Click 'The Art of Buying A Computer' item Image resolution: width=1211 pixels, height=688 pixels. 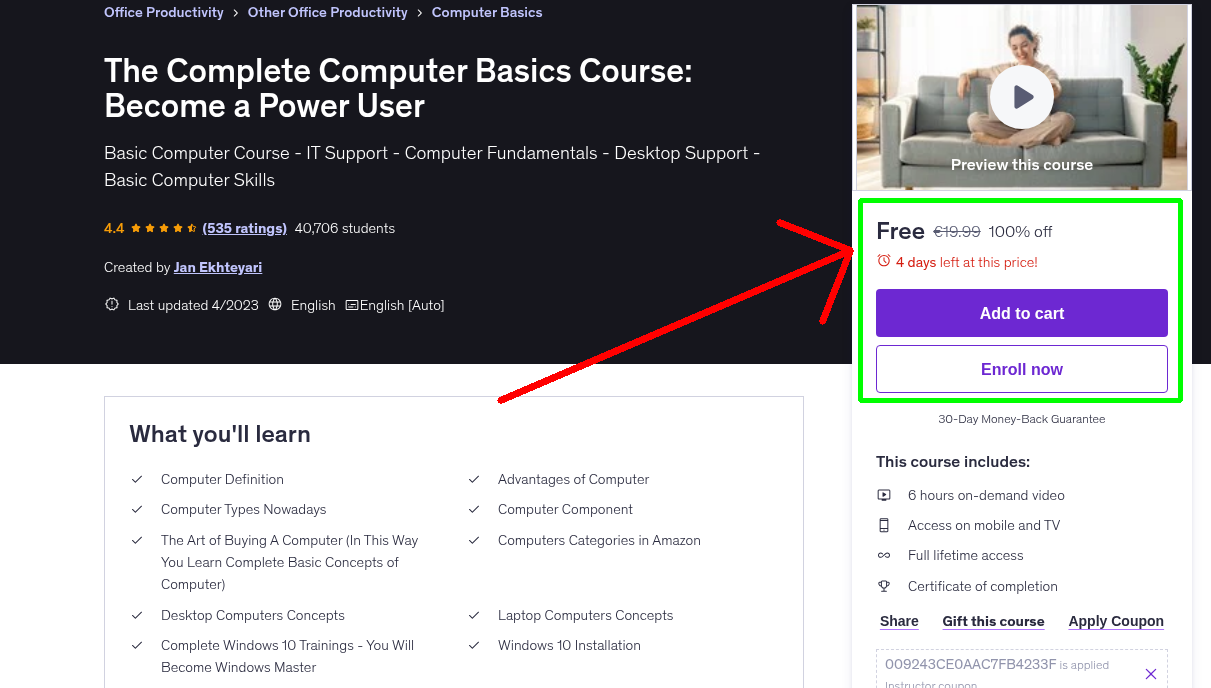[x=290, y=562]
